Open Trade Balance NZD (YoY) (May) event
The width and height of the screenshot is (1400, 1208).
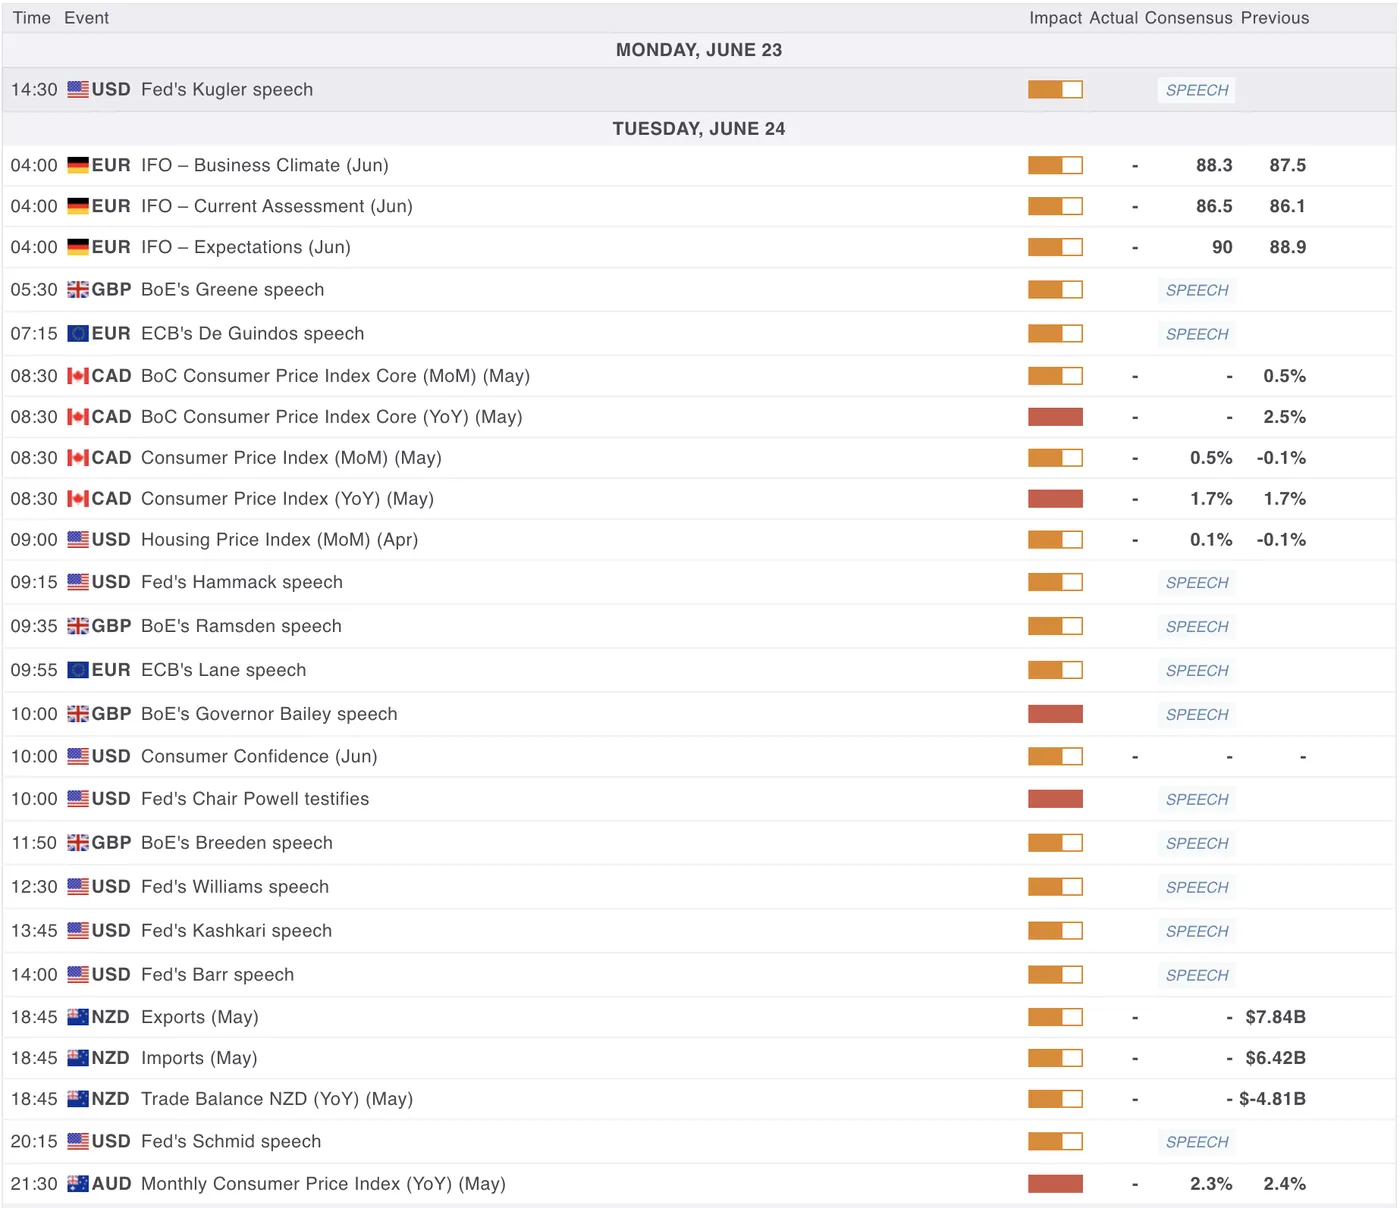point(277,1099)
